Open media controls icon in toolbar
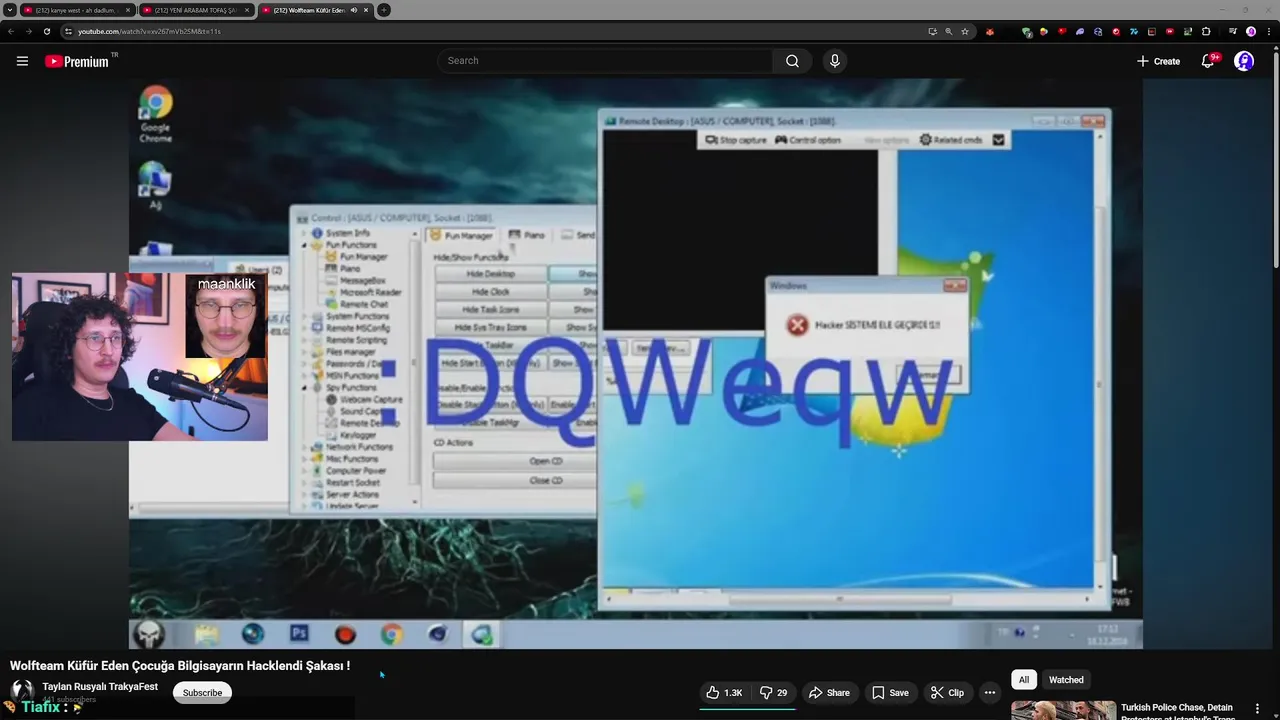The height and width of the screenshot is (720, 1280). [1232, 31]
